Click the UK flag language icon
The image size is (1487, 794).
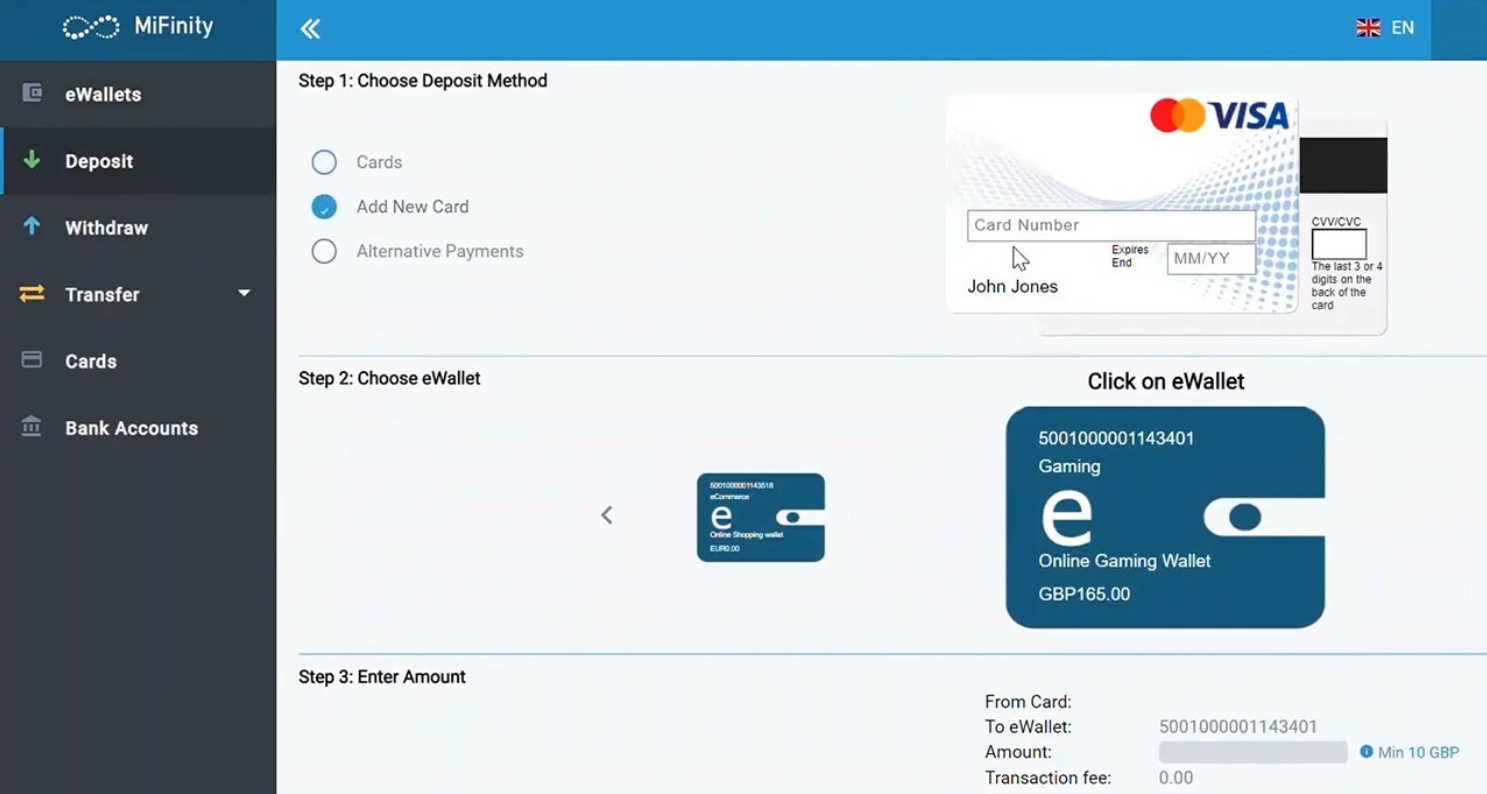[x=1368, y=28]
